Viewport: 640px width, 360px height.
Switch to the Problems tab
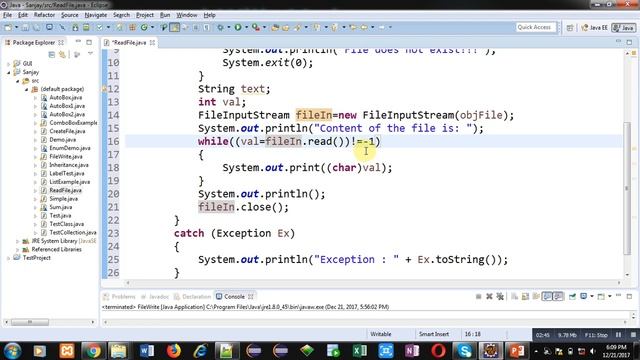tap(119, 297)
